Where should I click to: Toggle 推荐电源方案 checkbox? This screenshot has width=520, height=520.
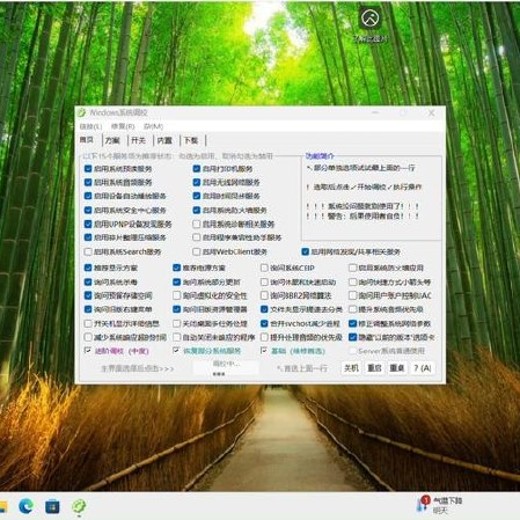(x=176, y=268)
